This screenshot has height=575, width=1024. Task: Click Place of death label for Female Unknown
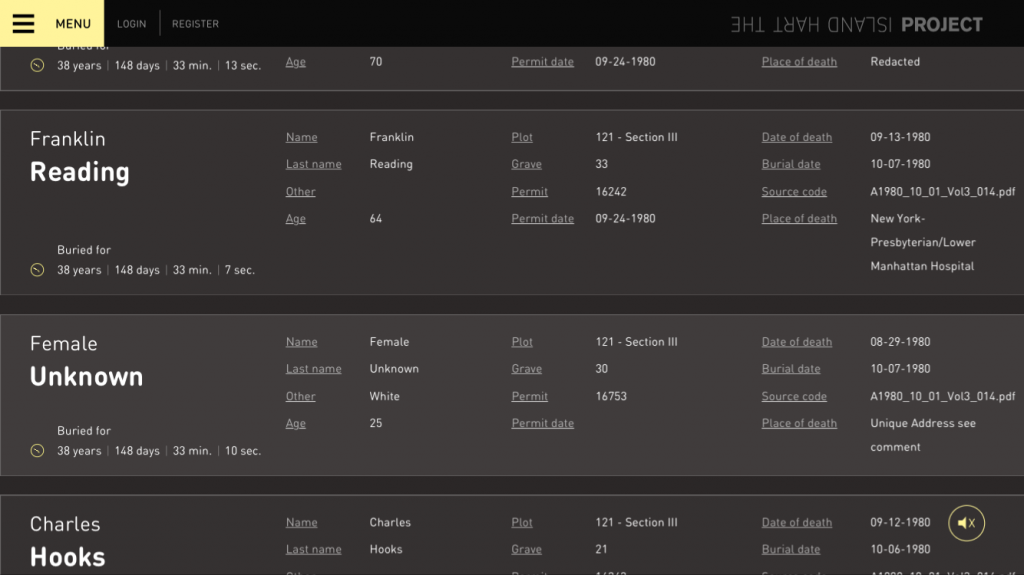[x=799, y=424]
